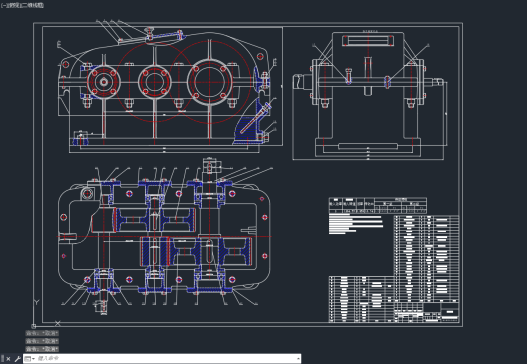Open command line customize wrench menu

(17, 359)
